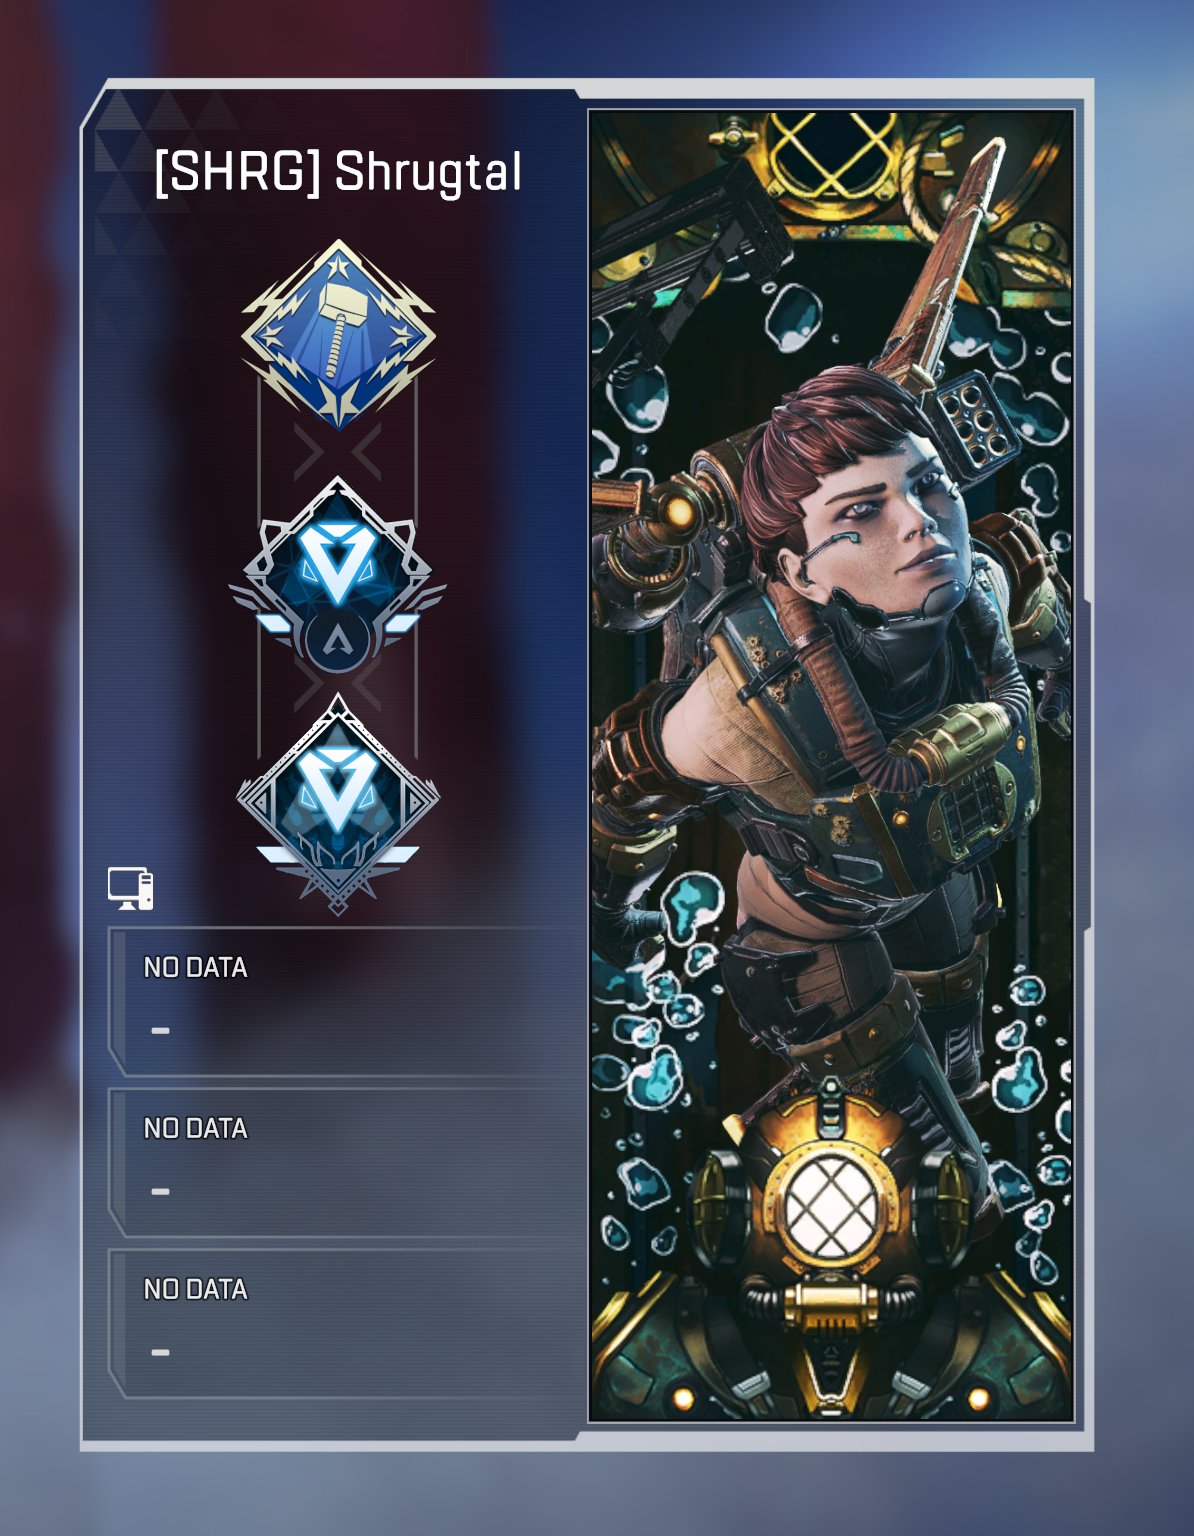Image resolution: width=1194 pixels, height=1536 pixels.
Task: Click the dash value in second tracker
Action: coord(160,1192)
